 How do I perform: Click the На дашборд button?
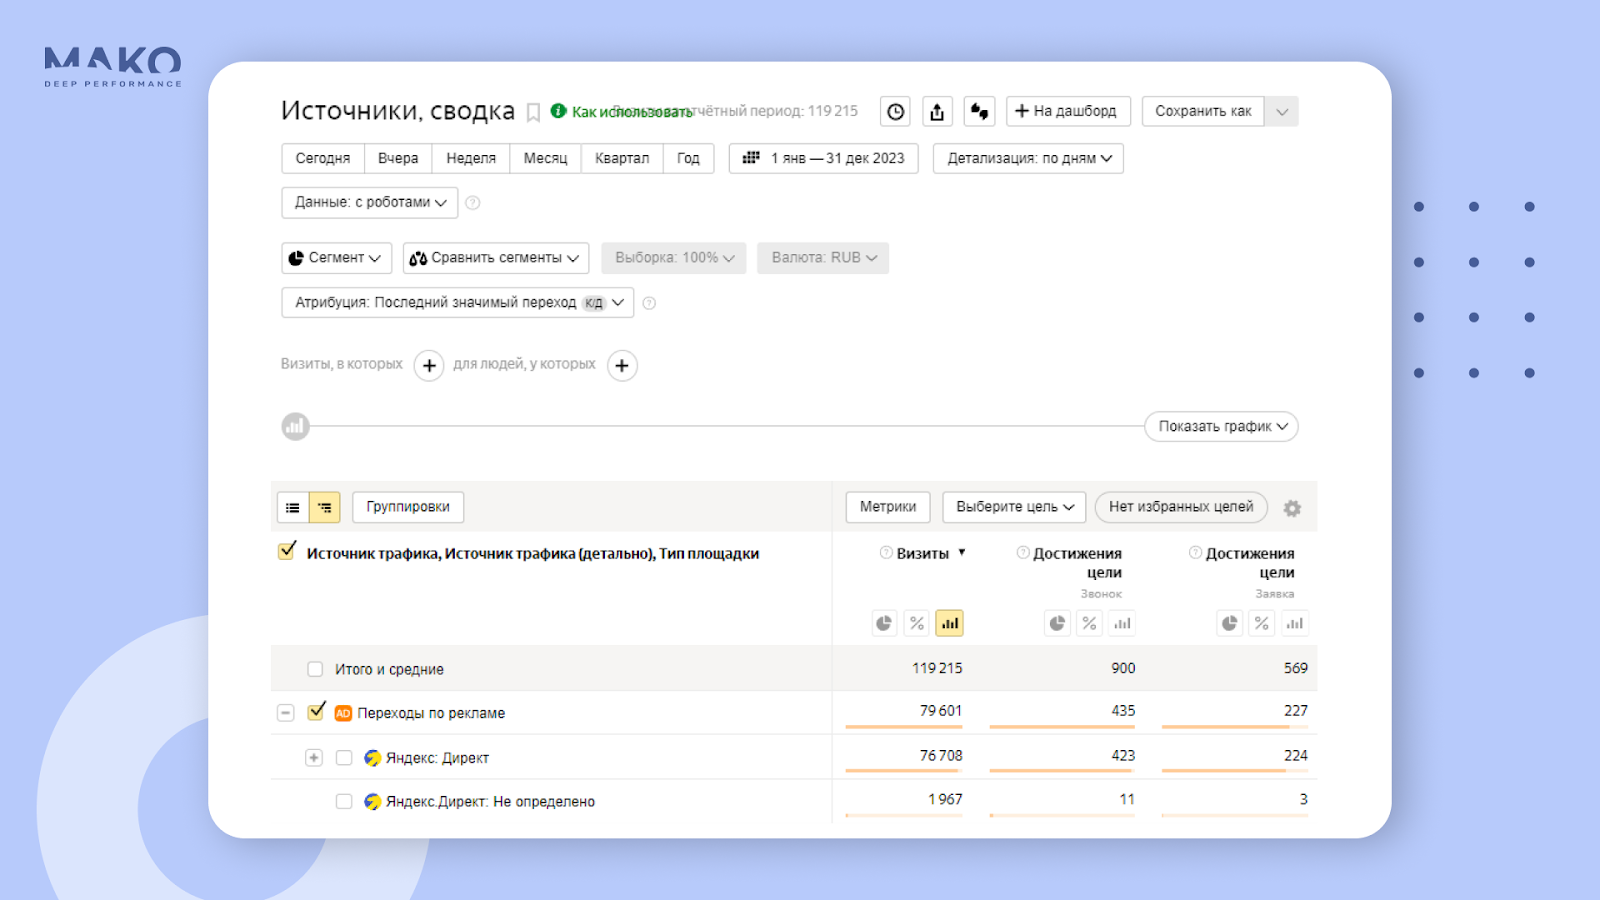pos(1068,112)
